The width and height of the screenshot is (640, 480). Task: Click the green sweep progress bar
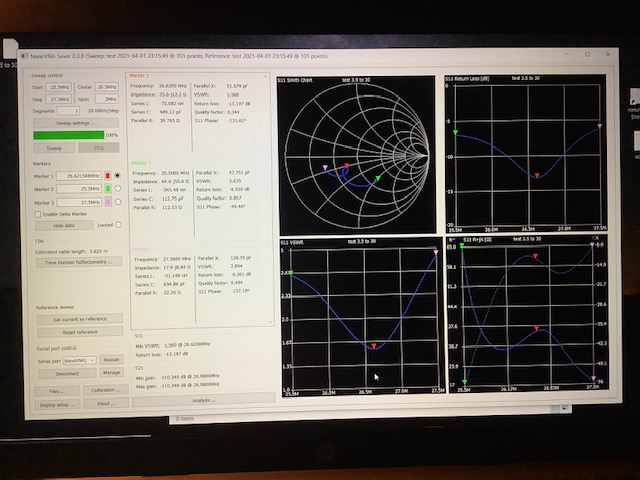[69, 135]
